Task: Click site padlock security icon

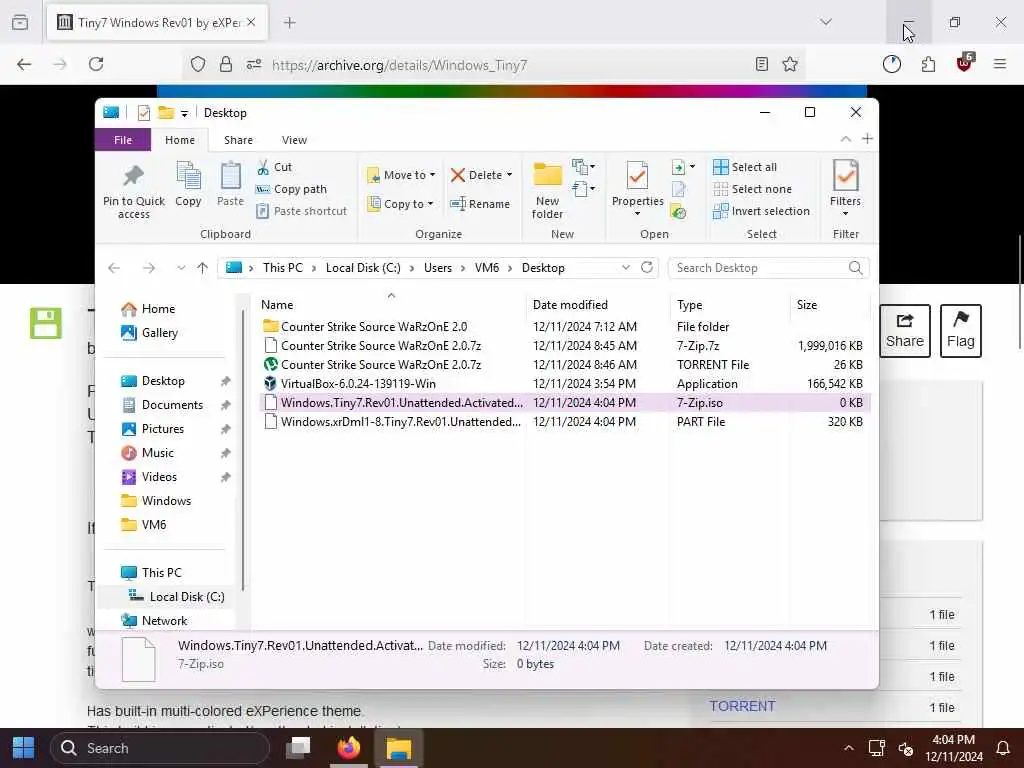Action: pyautogui.click(x=226, y=64)
